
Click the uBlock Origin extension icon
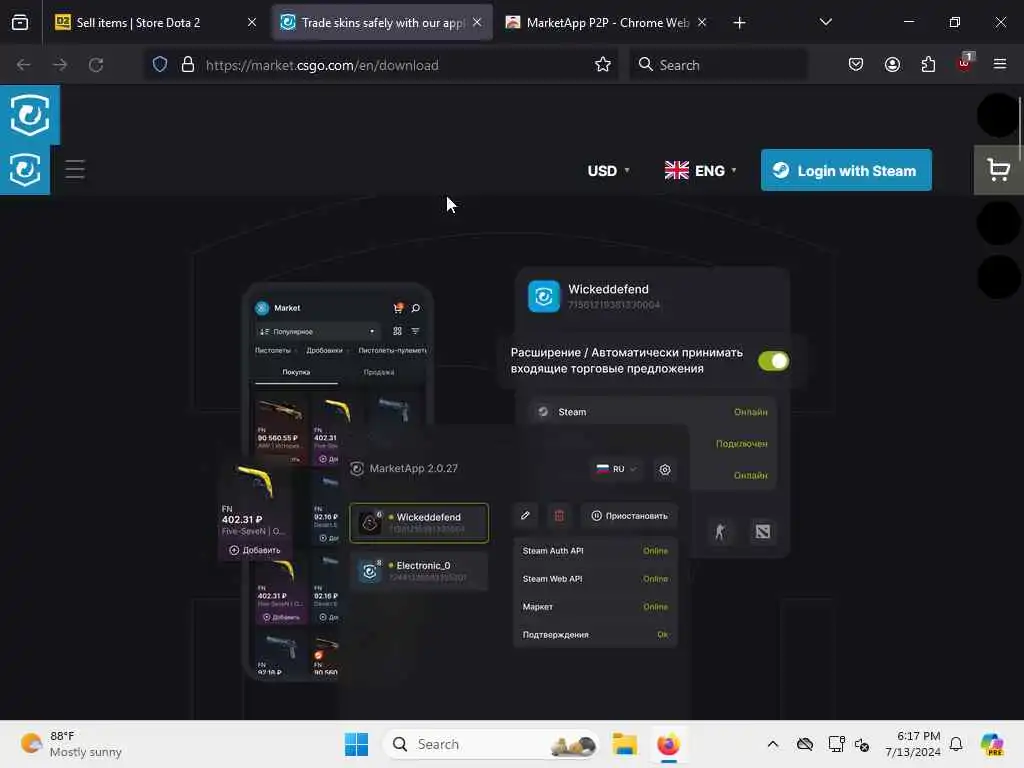coord(965,63)
